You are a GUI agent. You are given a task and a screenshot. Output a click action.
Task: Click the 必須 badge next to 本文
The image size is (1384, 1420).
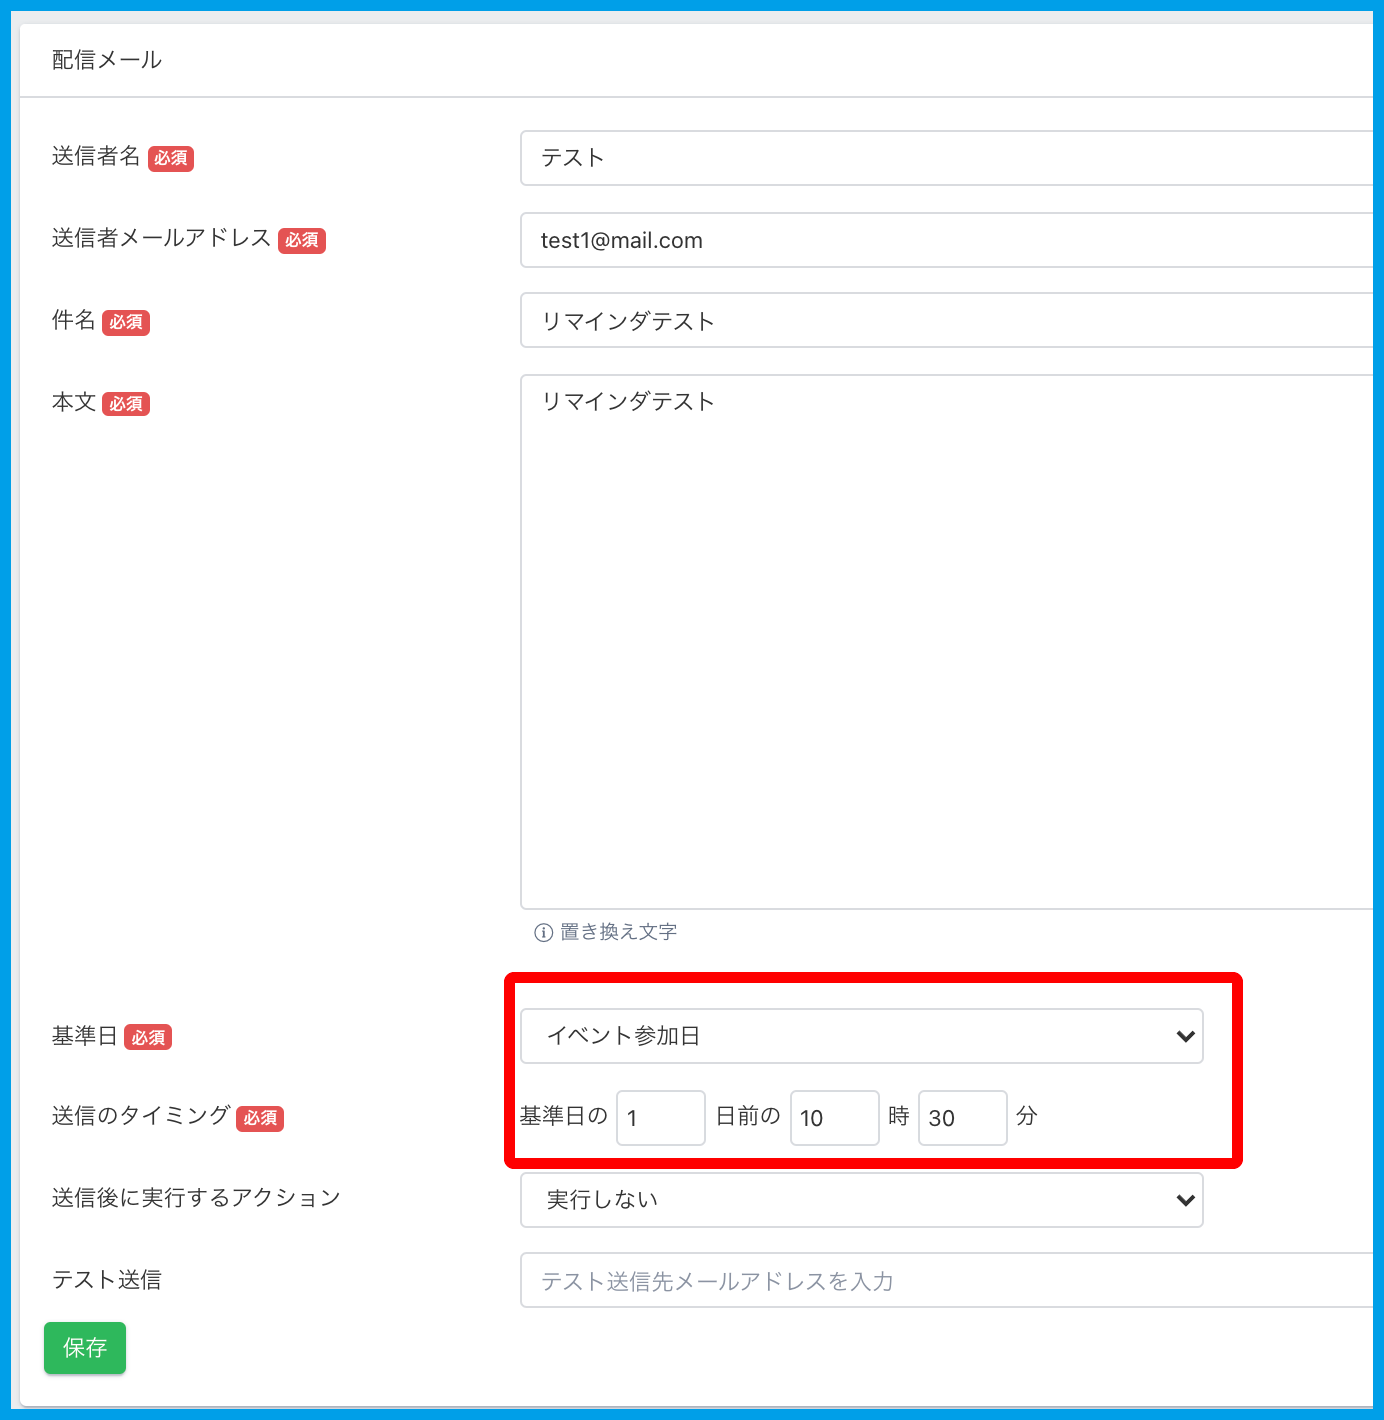126,404
